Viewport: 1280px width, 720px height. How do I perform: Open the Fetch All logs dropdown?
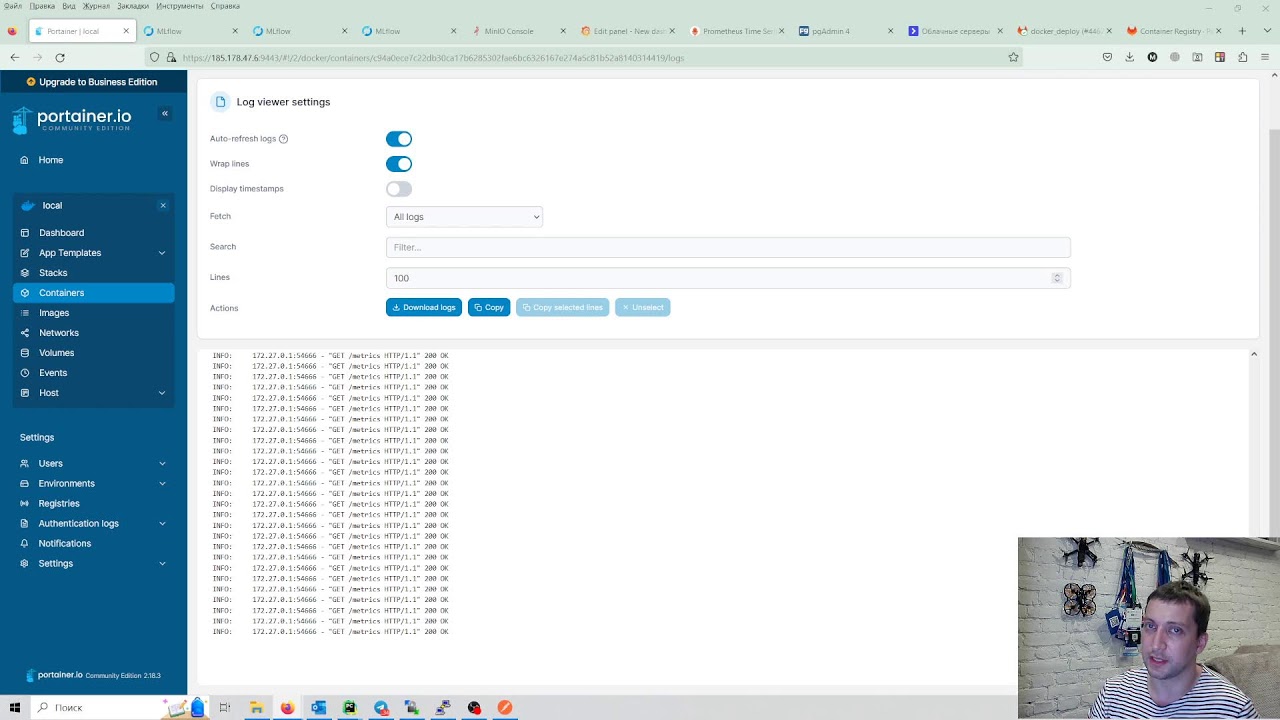point(464,217)
